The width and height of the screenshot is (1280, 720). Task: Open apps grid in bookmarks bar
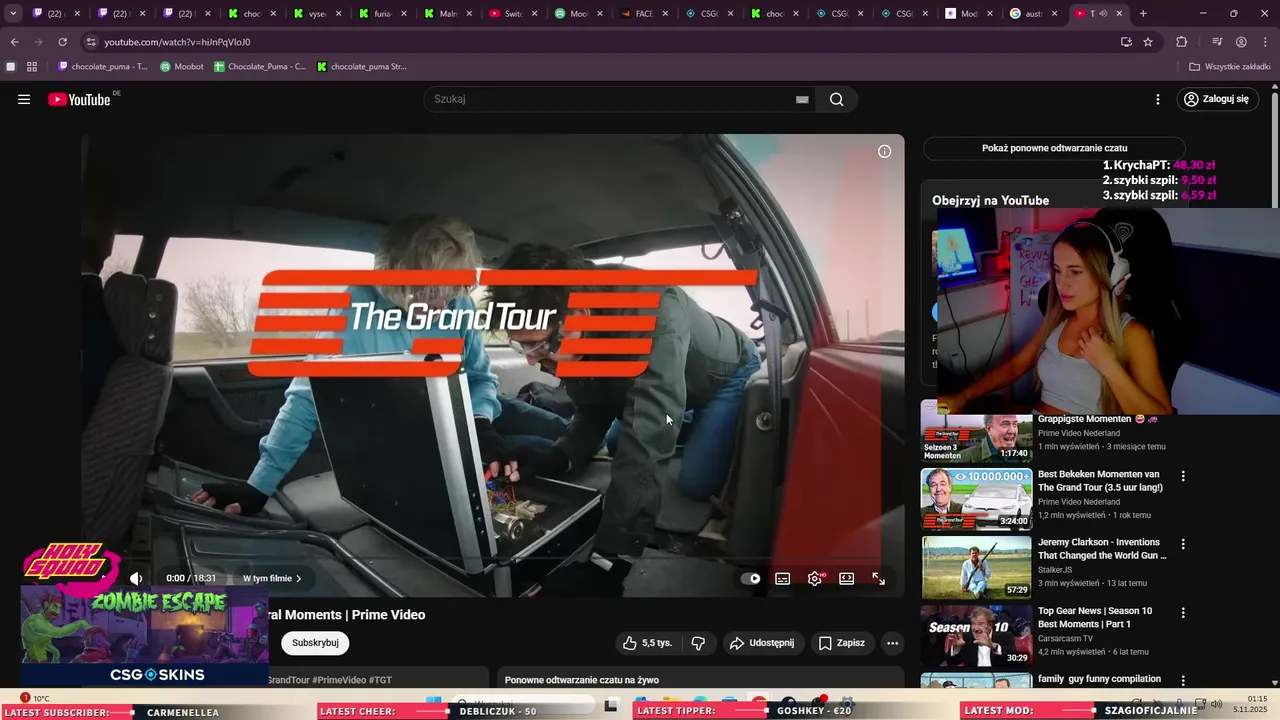click(x=32, y=67)
